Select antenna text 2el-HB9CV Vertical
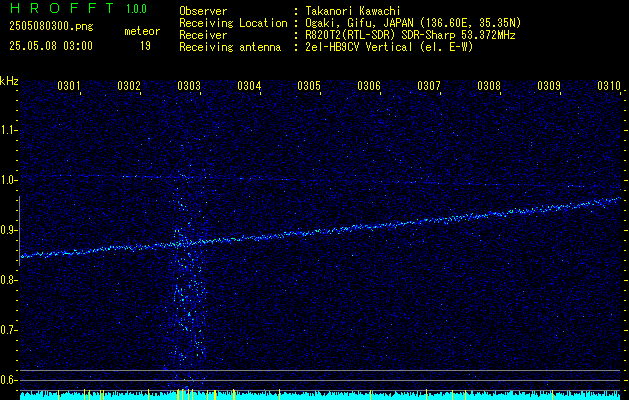Image resolution: width=629 pixels, height=400 pixels. click(359, 47)
